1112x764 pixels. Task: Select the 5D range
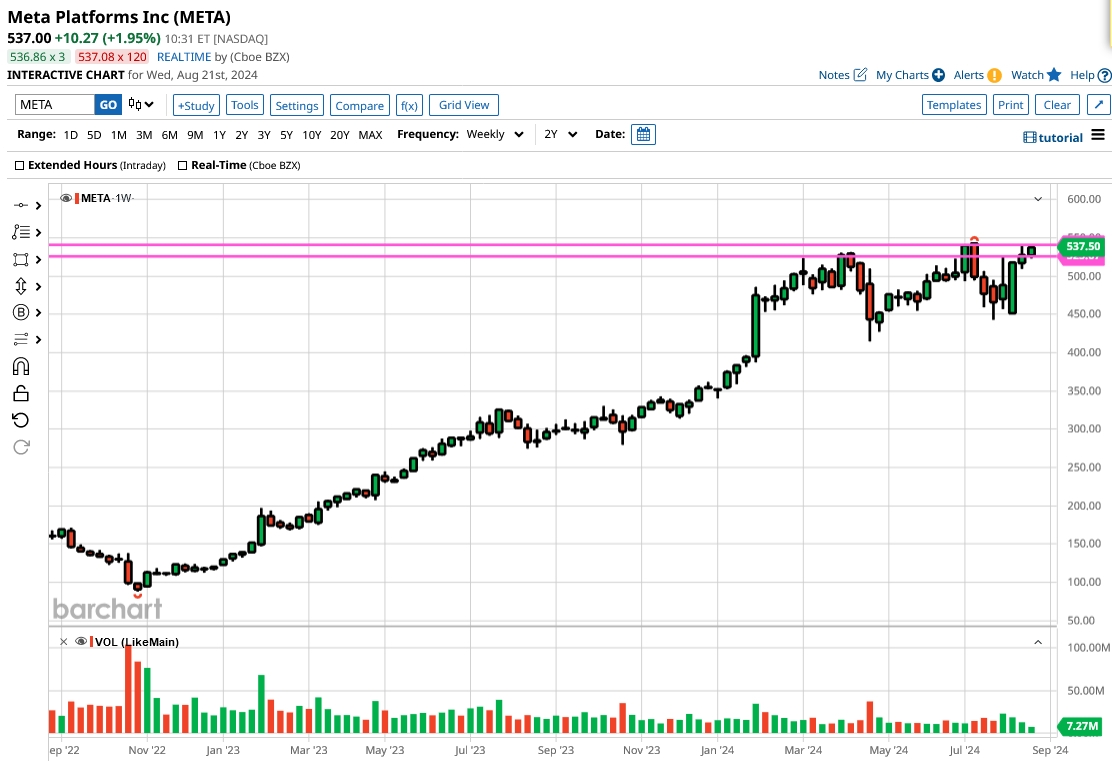coord(94,135)
